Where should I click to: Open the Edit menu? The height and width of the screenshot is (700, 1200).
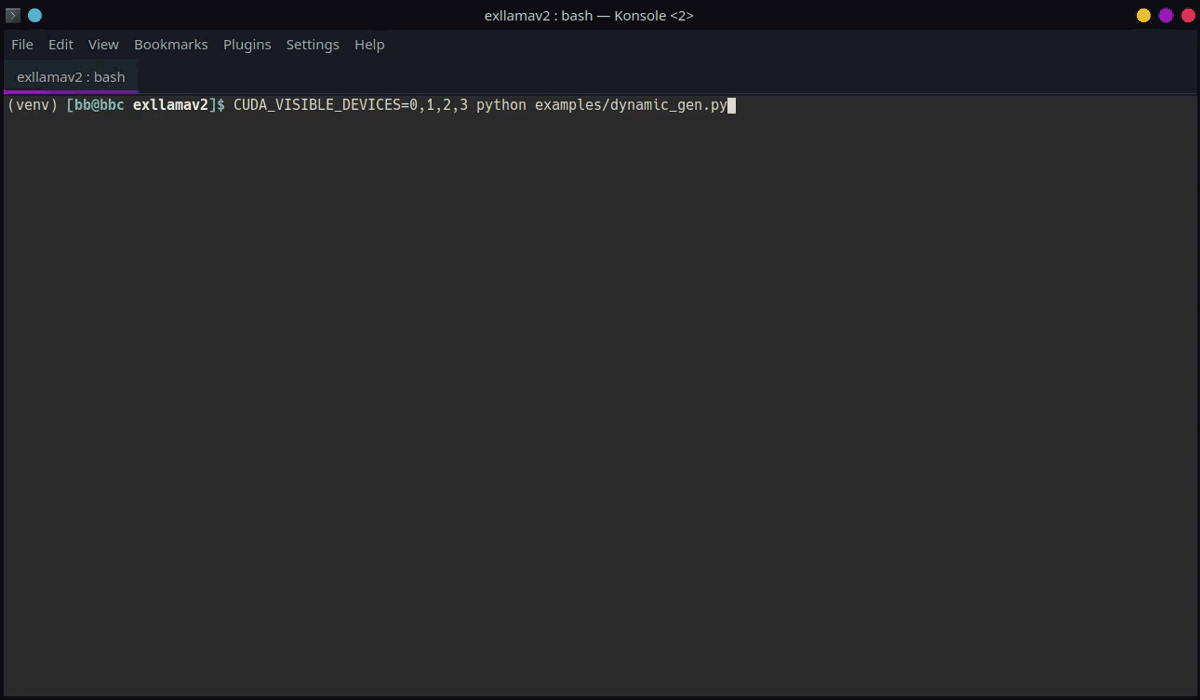point(60,44)
